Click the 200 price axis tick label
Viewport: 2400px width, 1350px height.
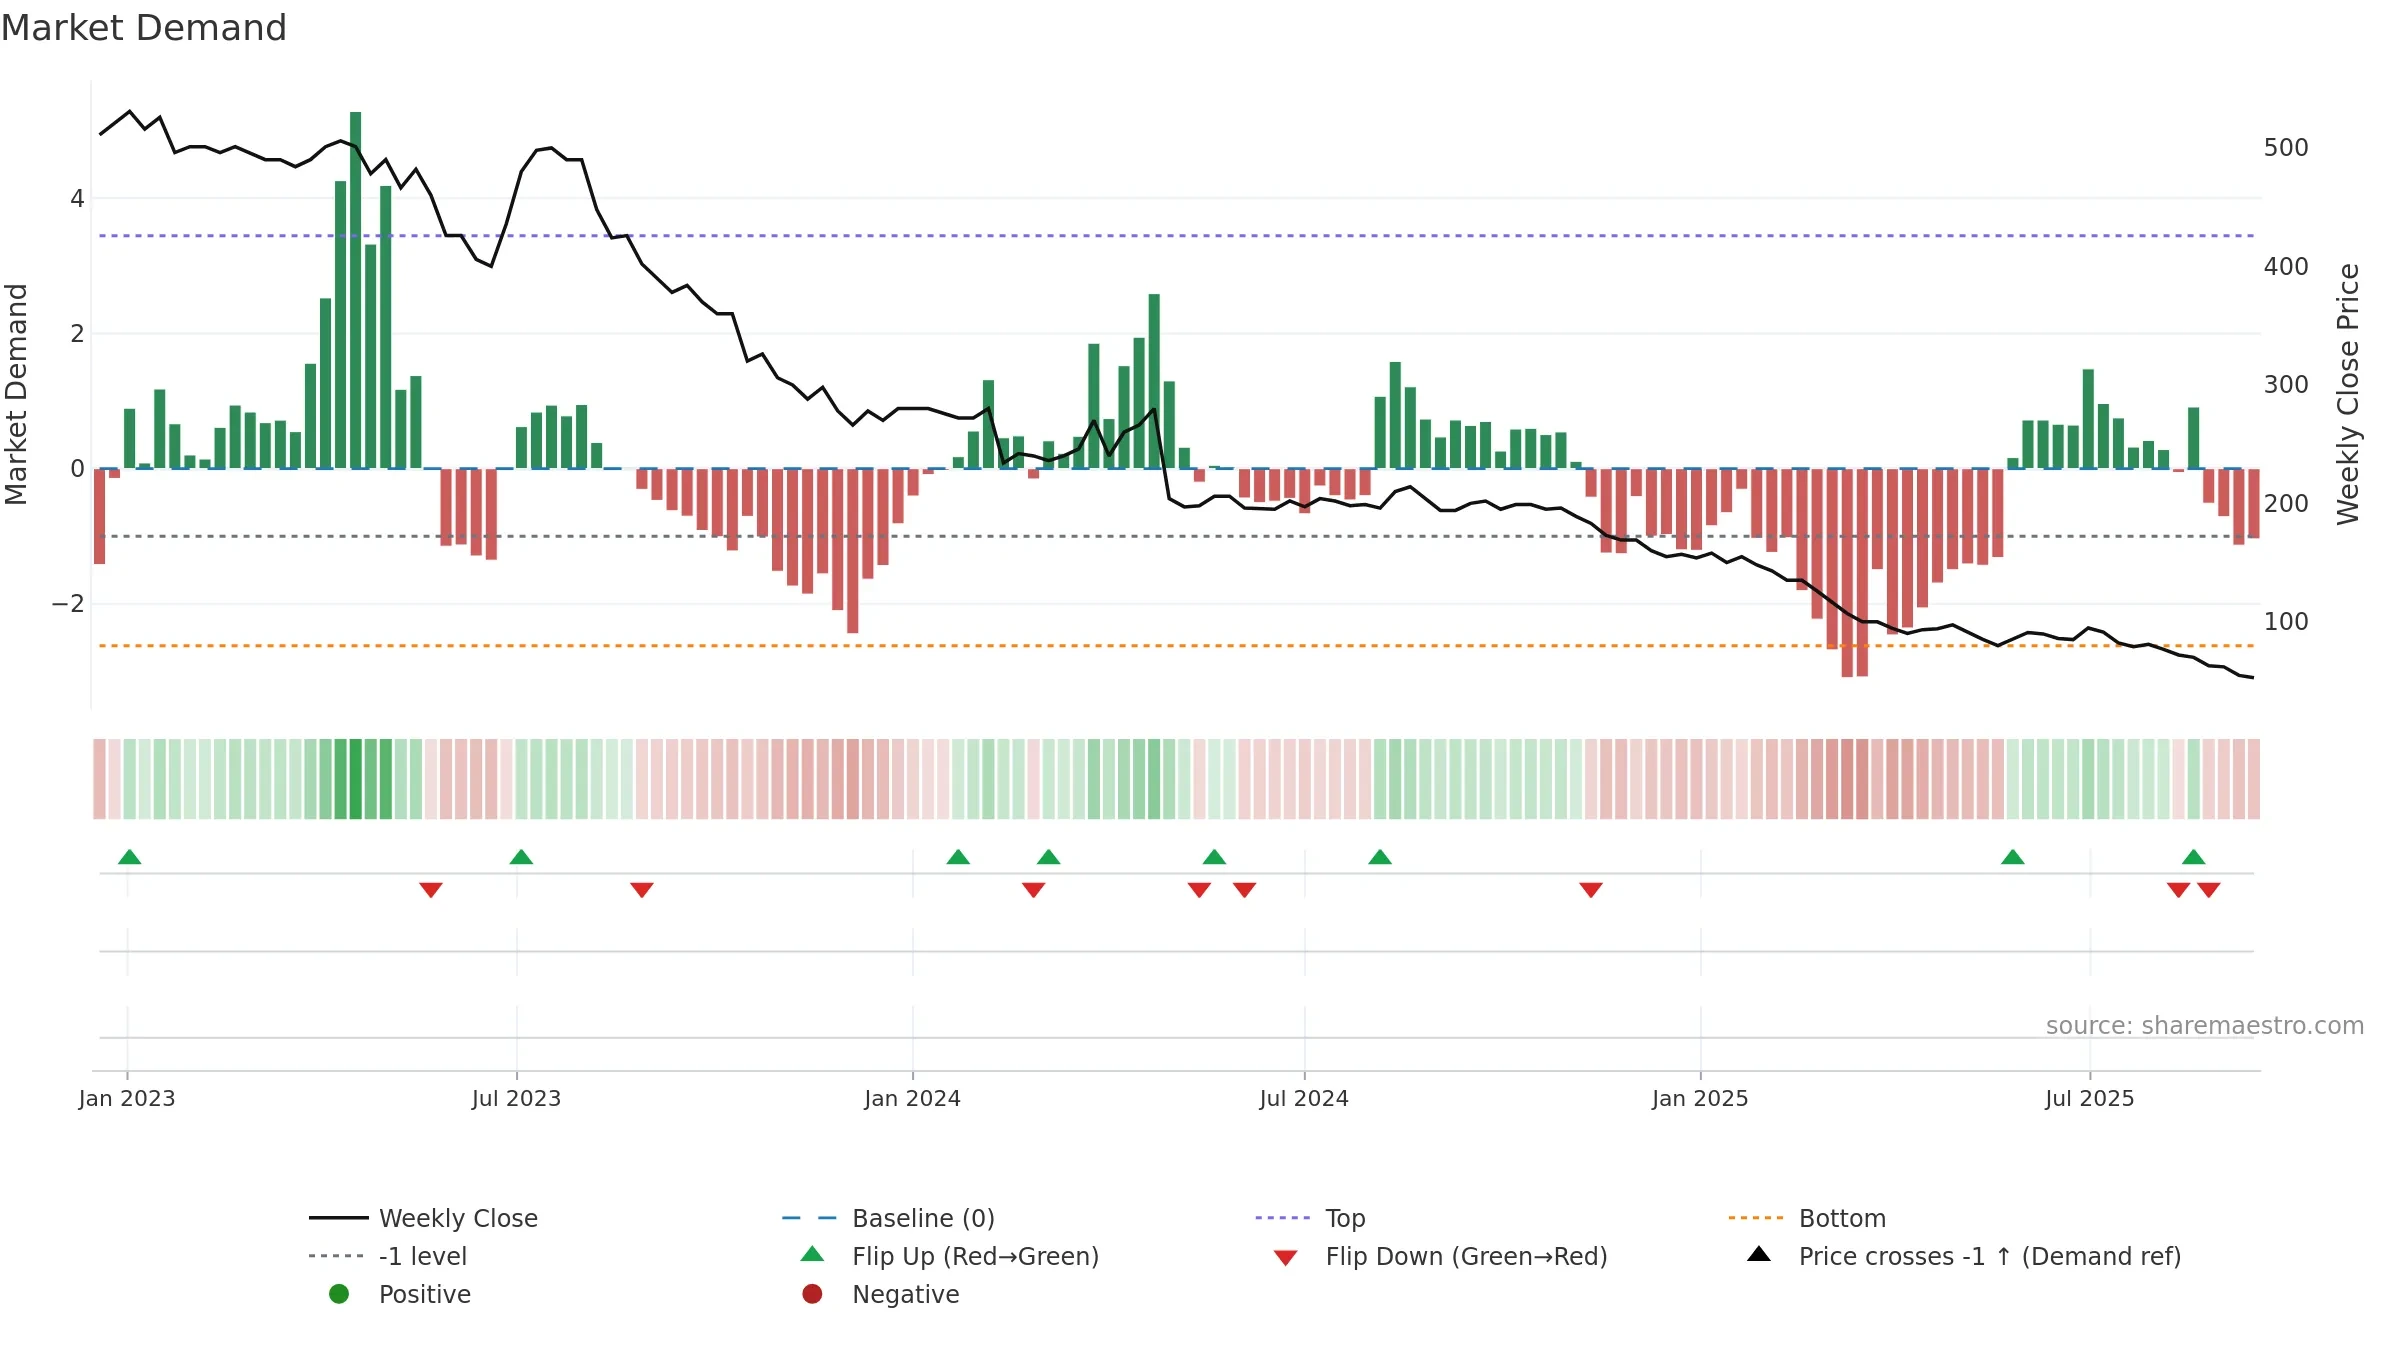2286,504
